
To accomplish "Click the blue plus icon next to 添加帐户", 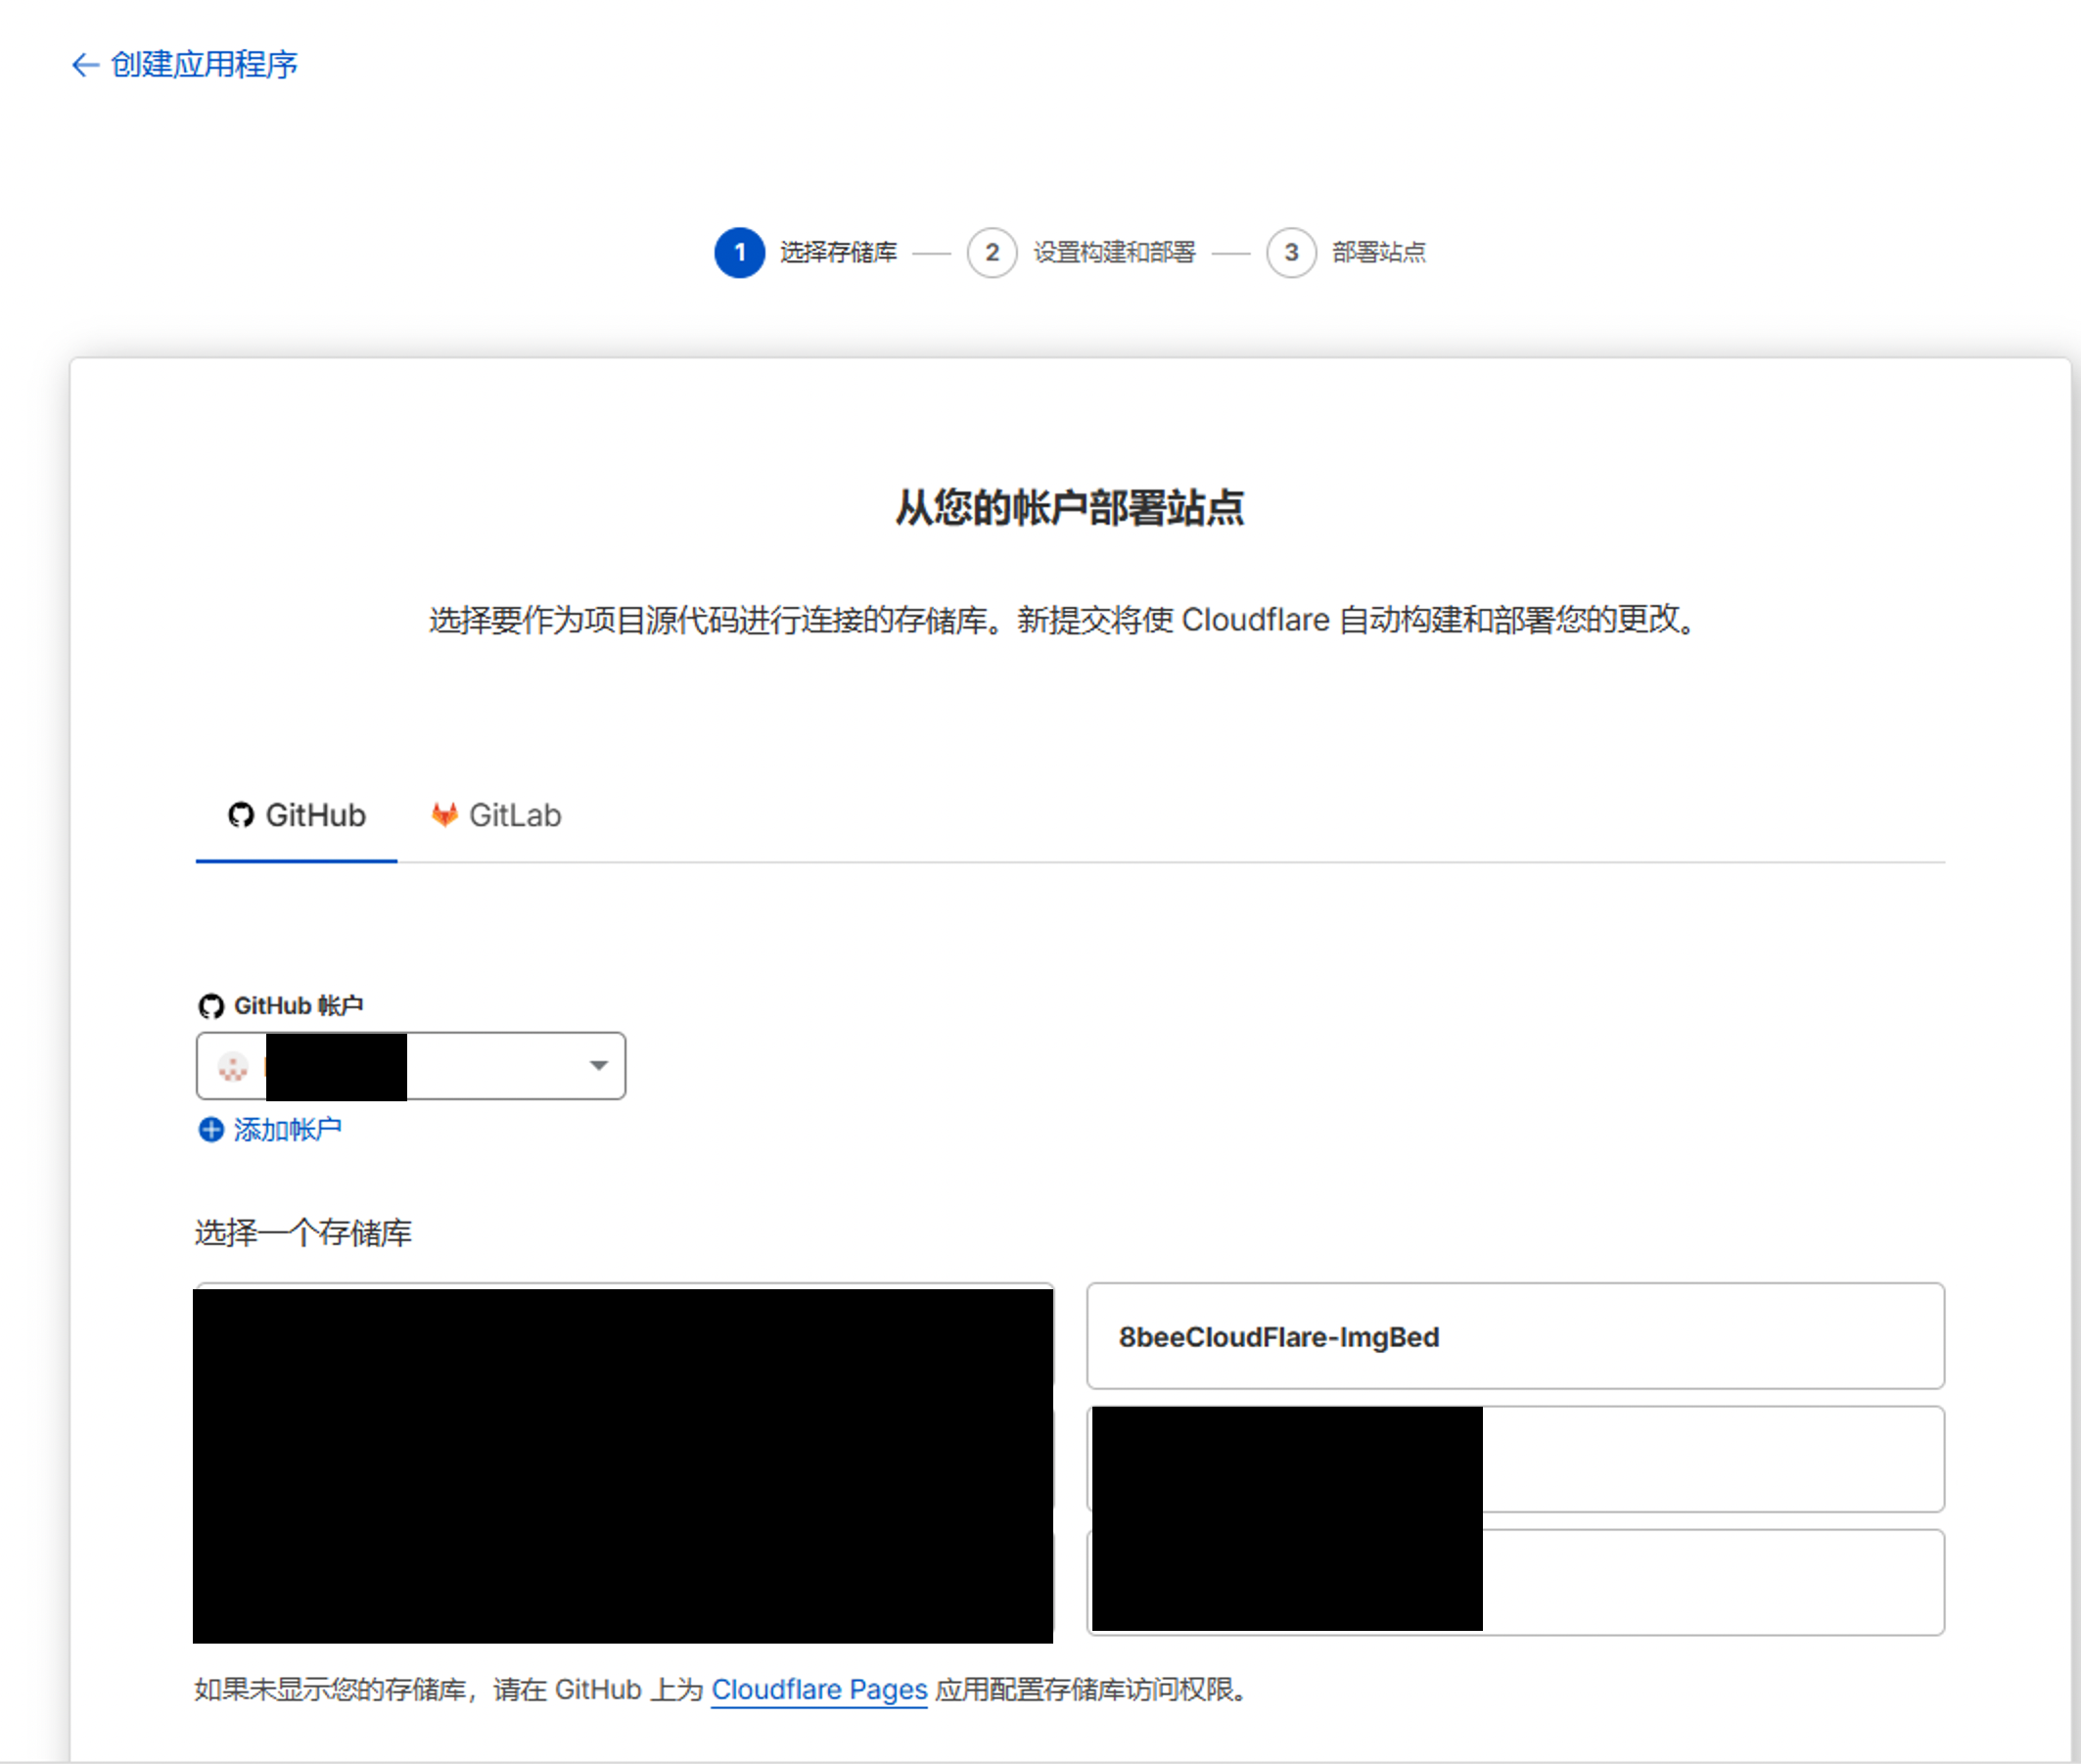I will tap(210, 1129).
